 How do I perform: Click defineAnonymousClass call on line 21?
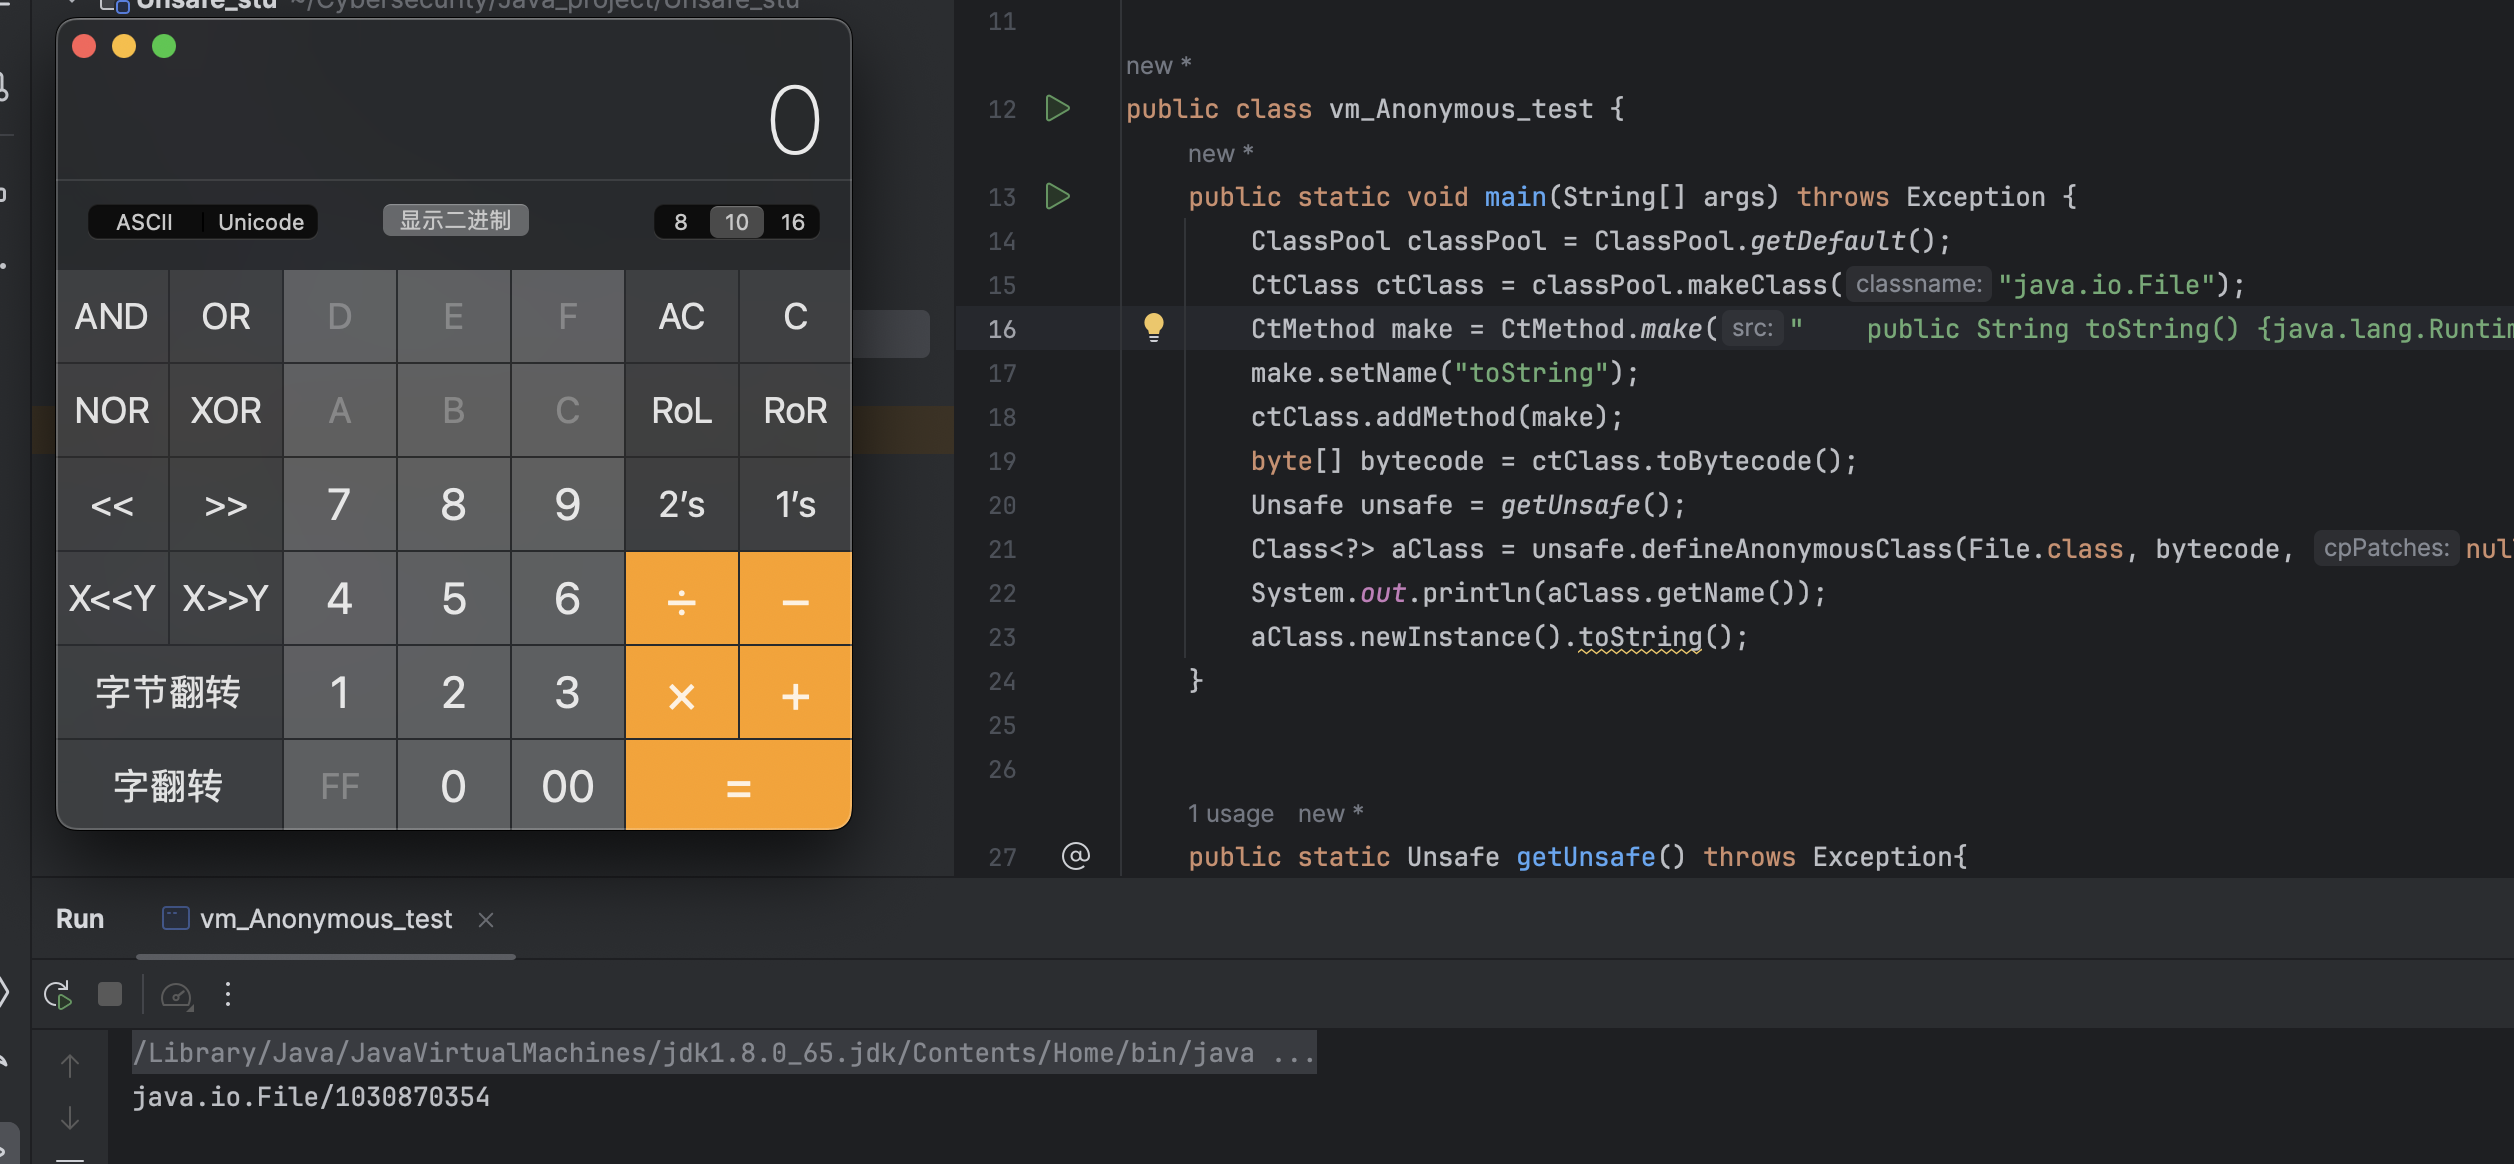[1796, 549]
